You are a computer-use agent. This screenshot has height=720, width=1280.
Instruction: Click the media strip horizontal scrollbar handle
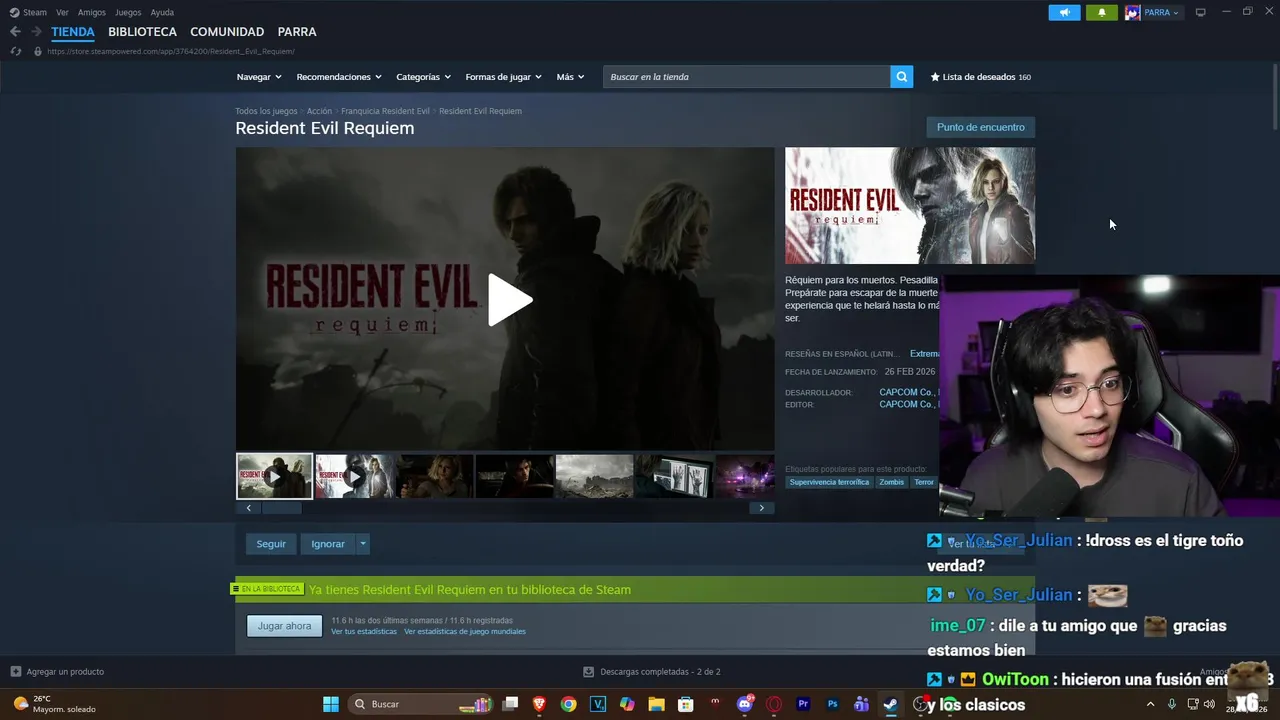[281, 508]
